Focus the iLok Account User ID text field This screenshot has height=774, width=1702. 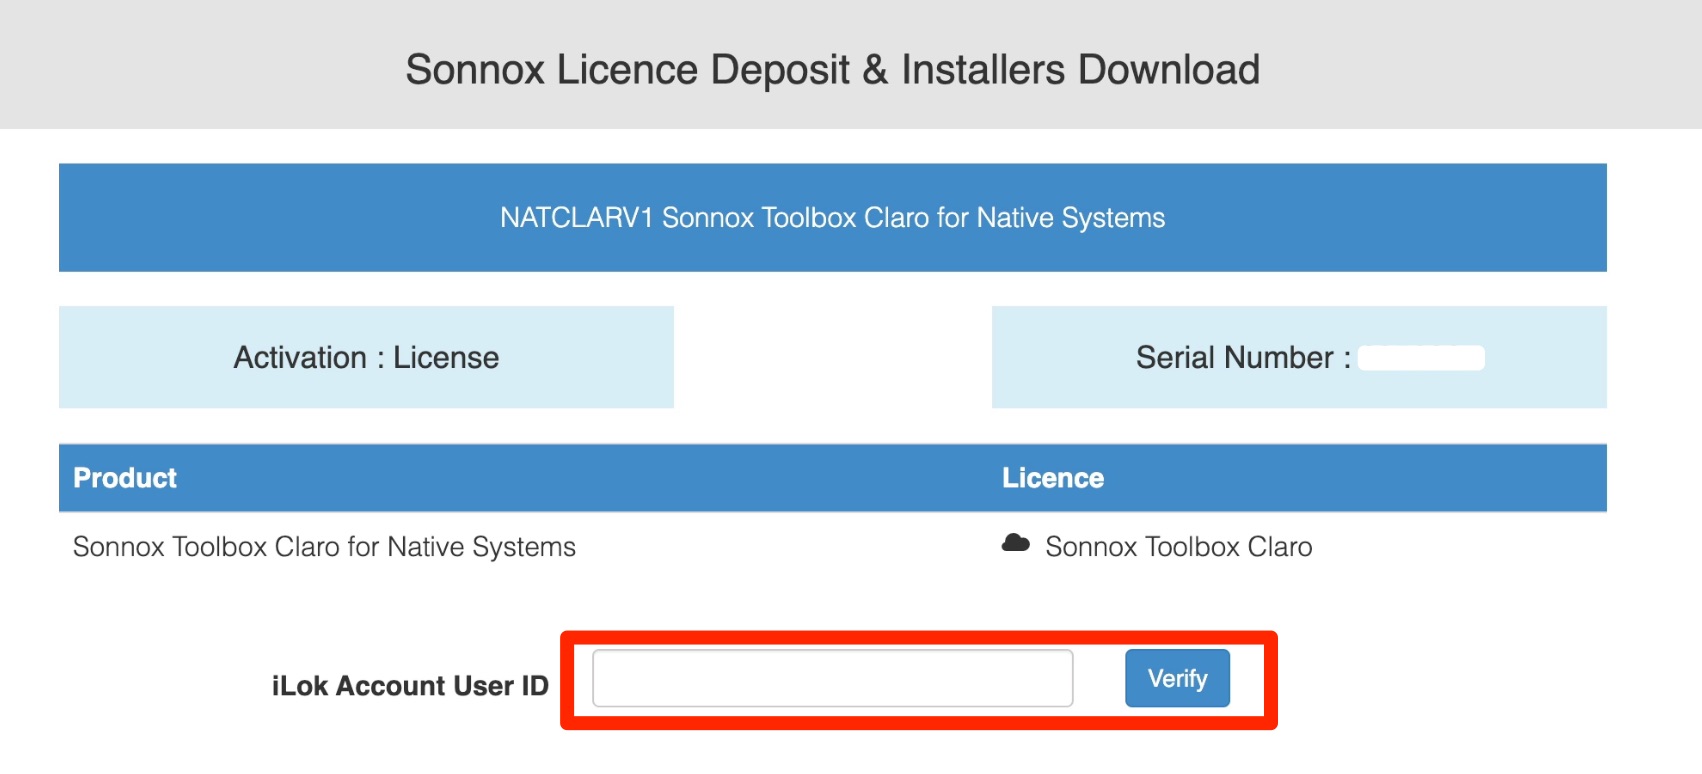click(832, 678)
